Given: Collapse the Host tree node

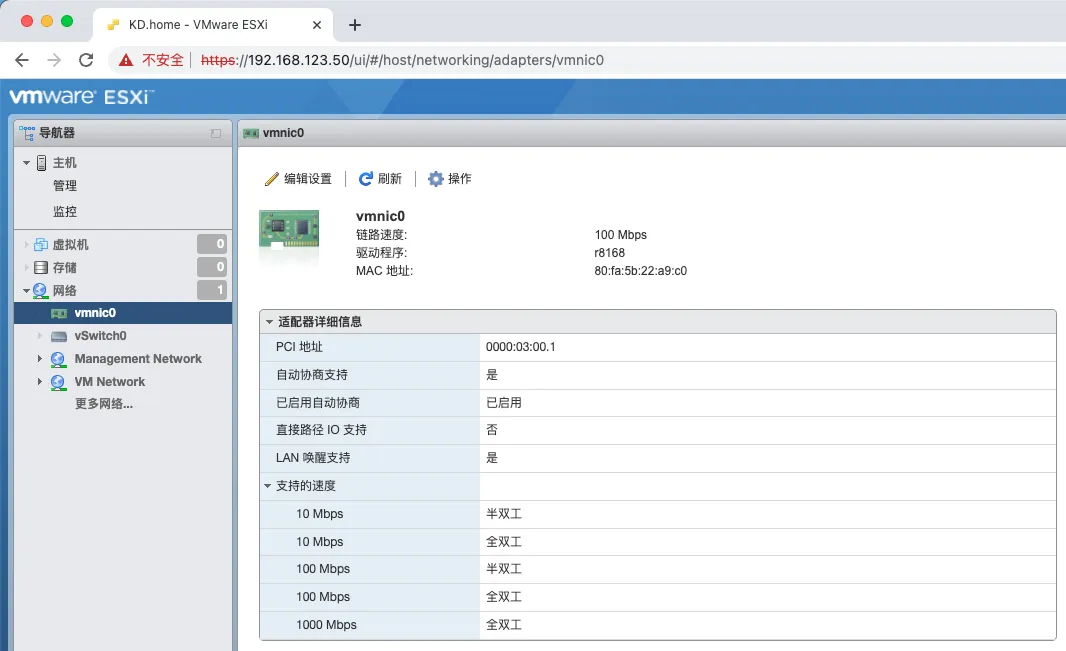Looking at the screenshot, I should pos(26,163).
